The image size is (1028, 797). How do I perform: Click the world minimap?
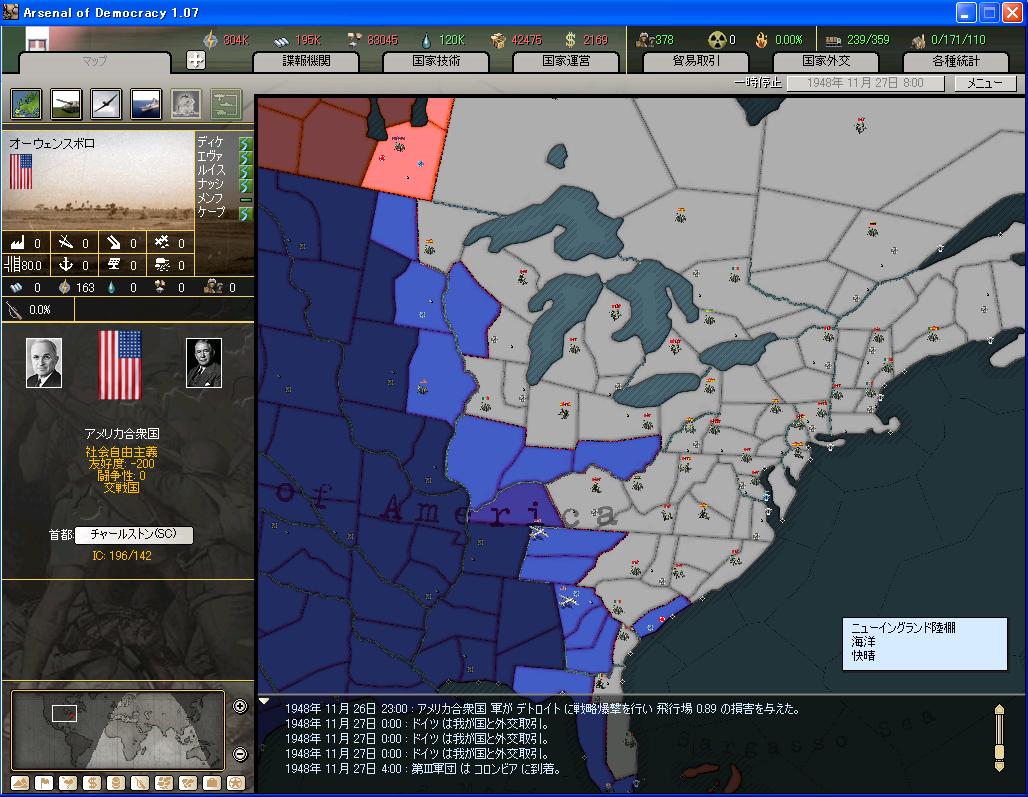[x=118, y=730]
